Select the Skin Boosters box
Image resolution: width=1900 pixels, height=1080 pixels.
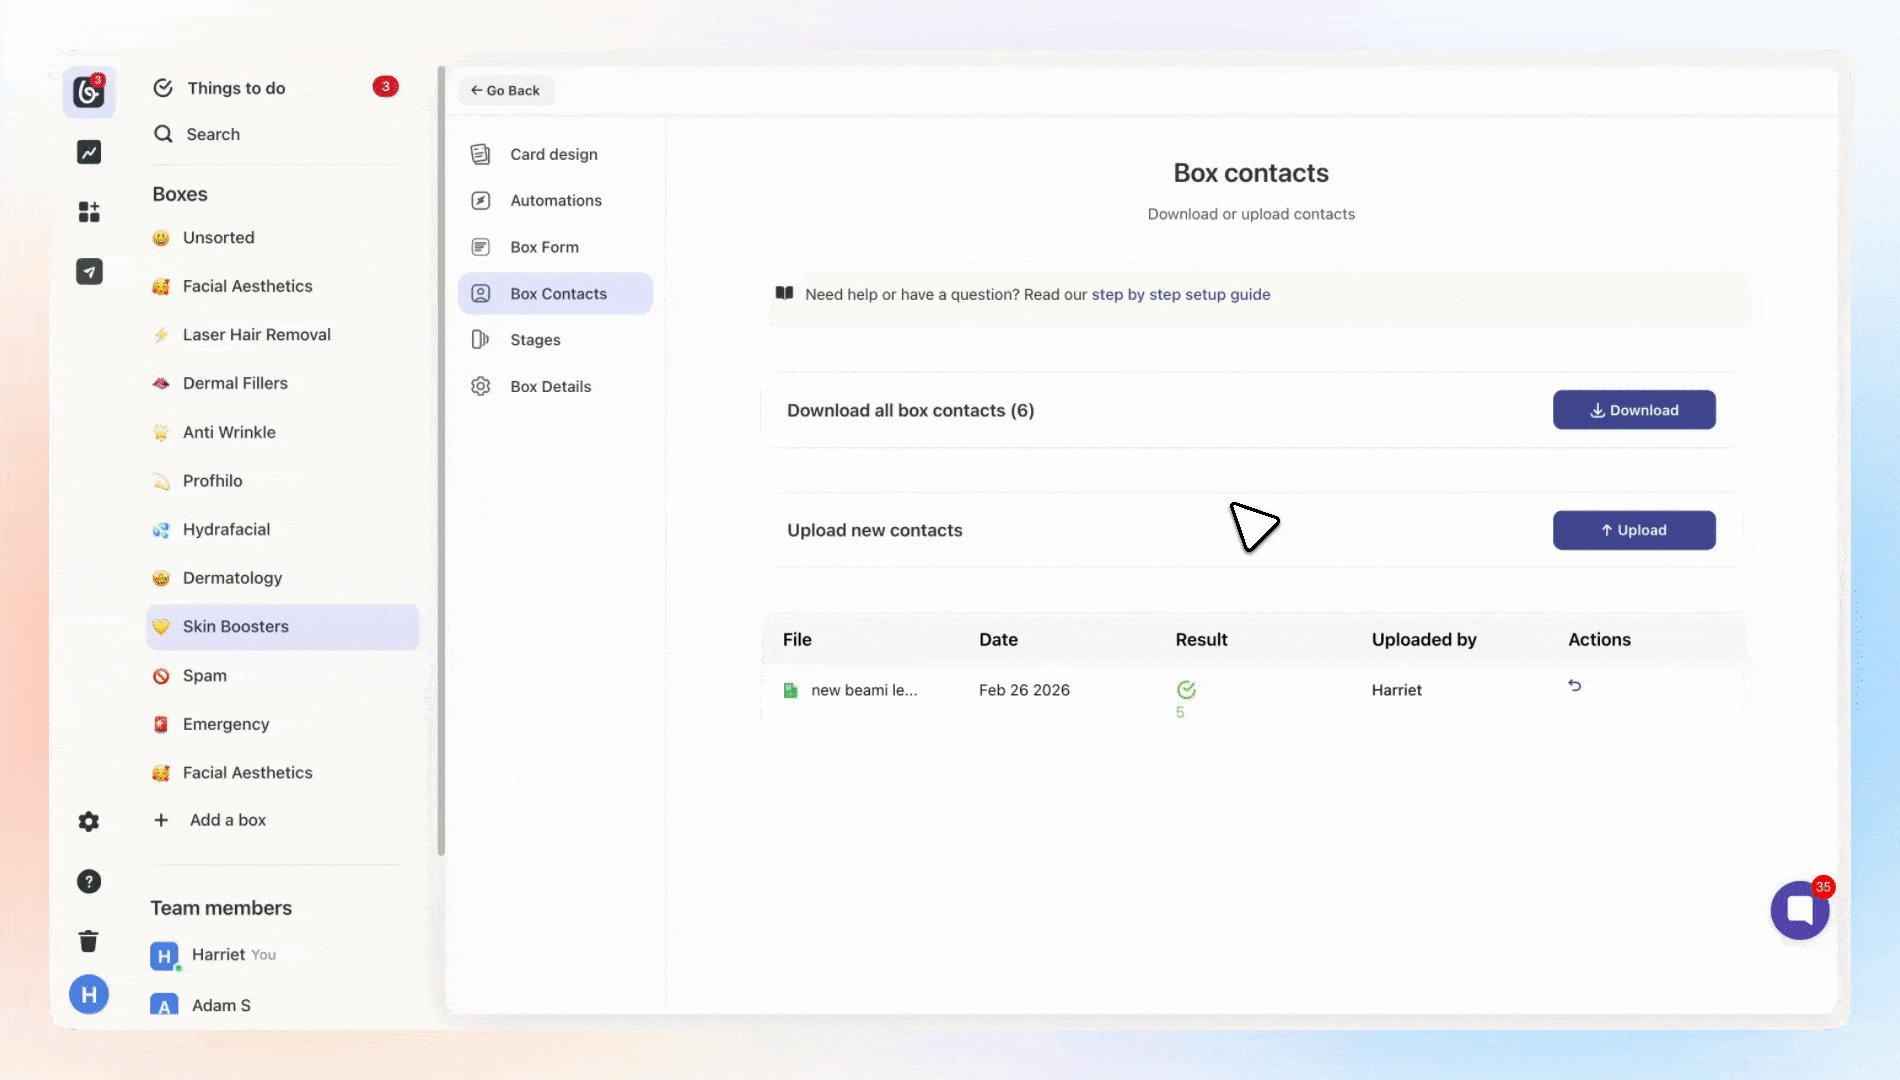[282, 627]
